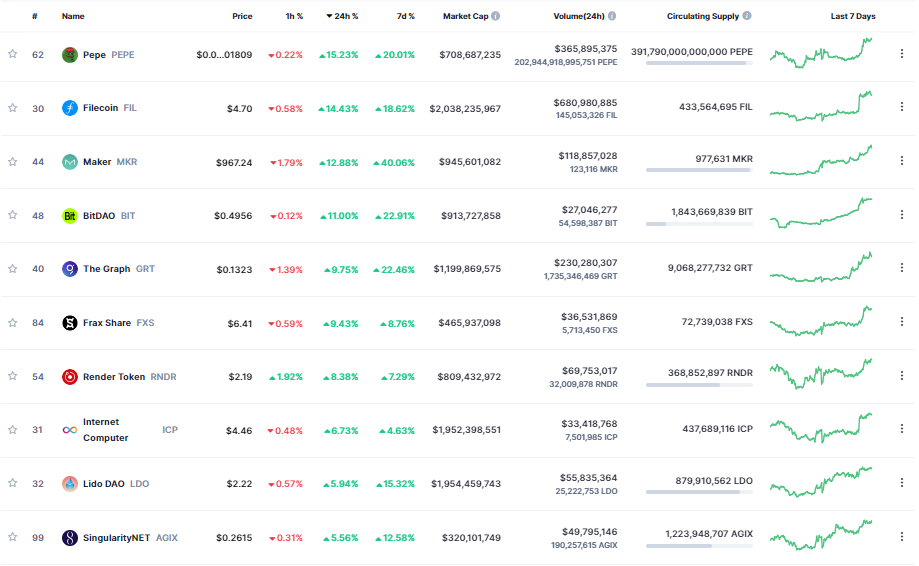Screen dimensions: 919x566
Task: Star Render Token for watchlist
Action: tap(12, 376)
